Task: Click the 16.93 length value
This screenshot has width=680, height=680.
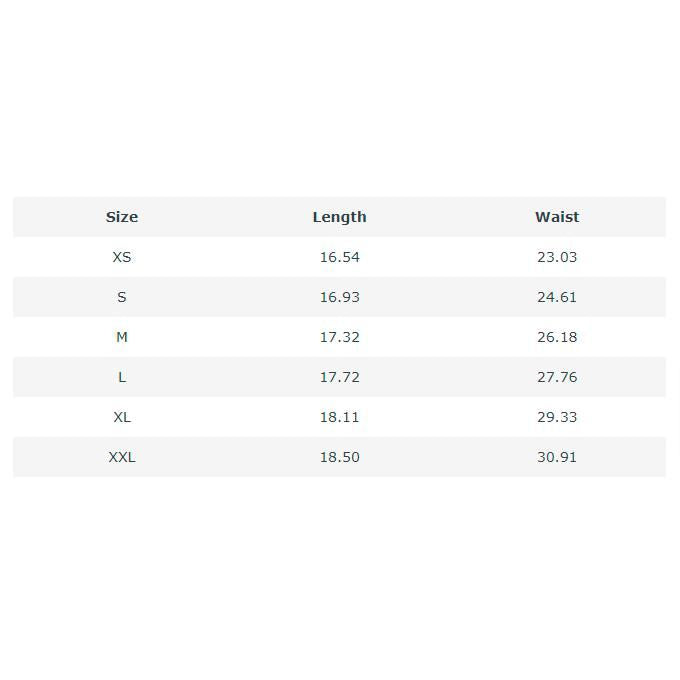Action: [339, 297]
